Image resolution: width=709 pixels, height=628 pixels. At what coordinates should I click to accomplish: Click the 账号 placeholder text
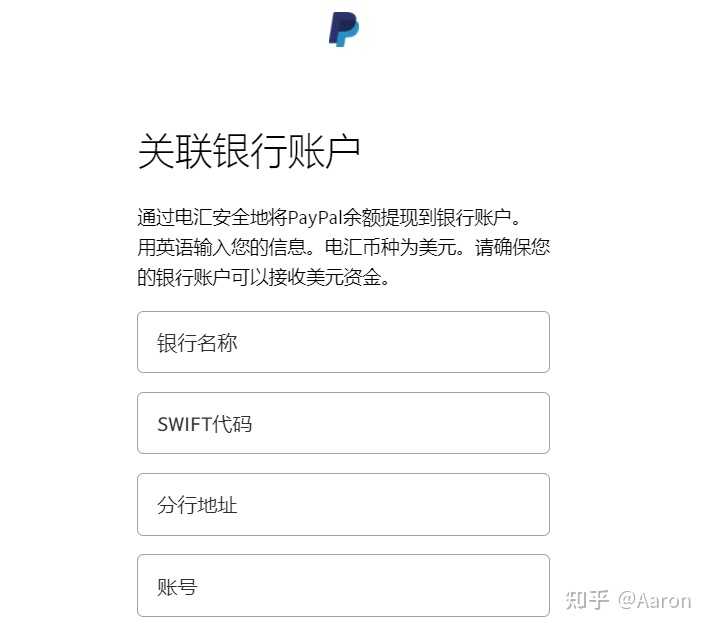pos(177,586)
